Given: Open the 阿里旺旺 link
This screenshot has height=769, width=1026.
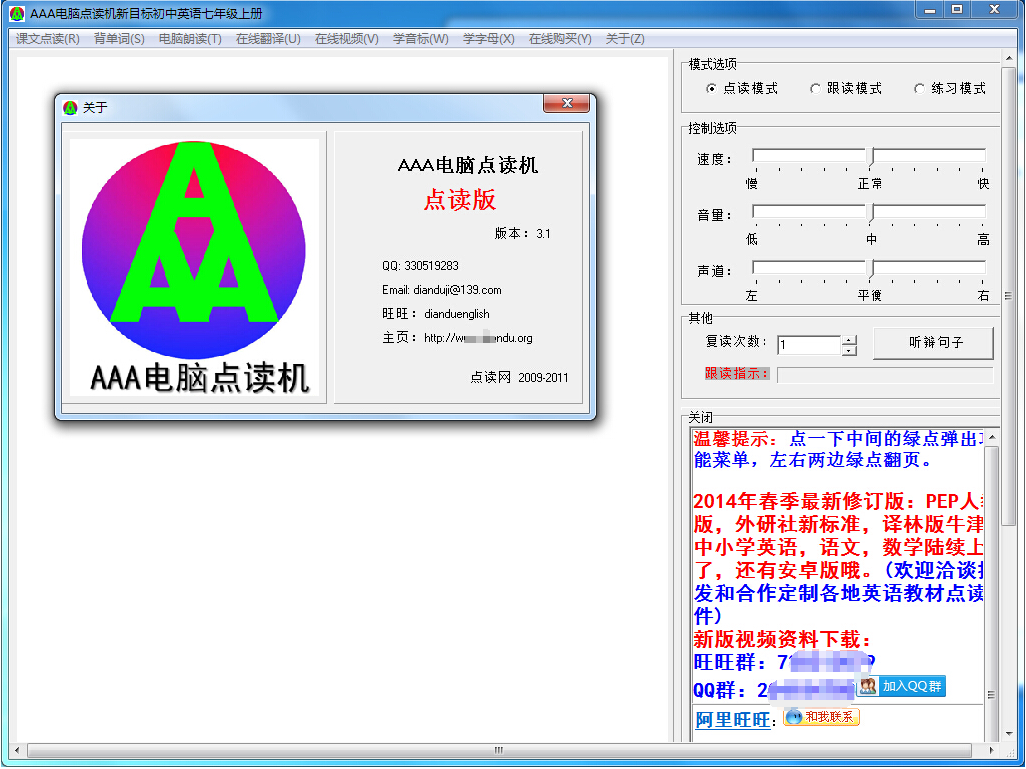Looking at the screenshot, I should coord(732,721).
